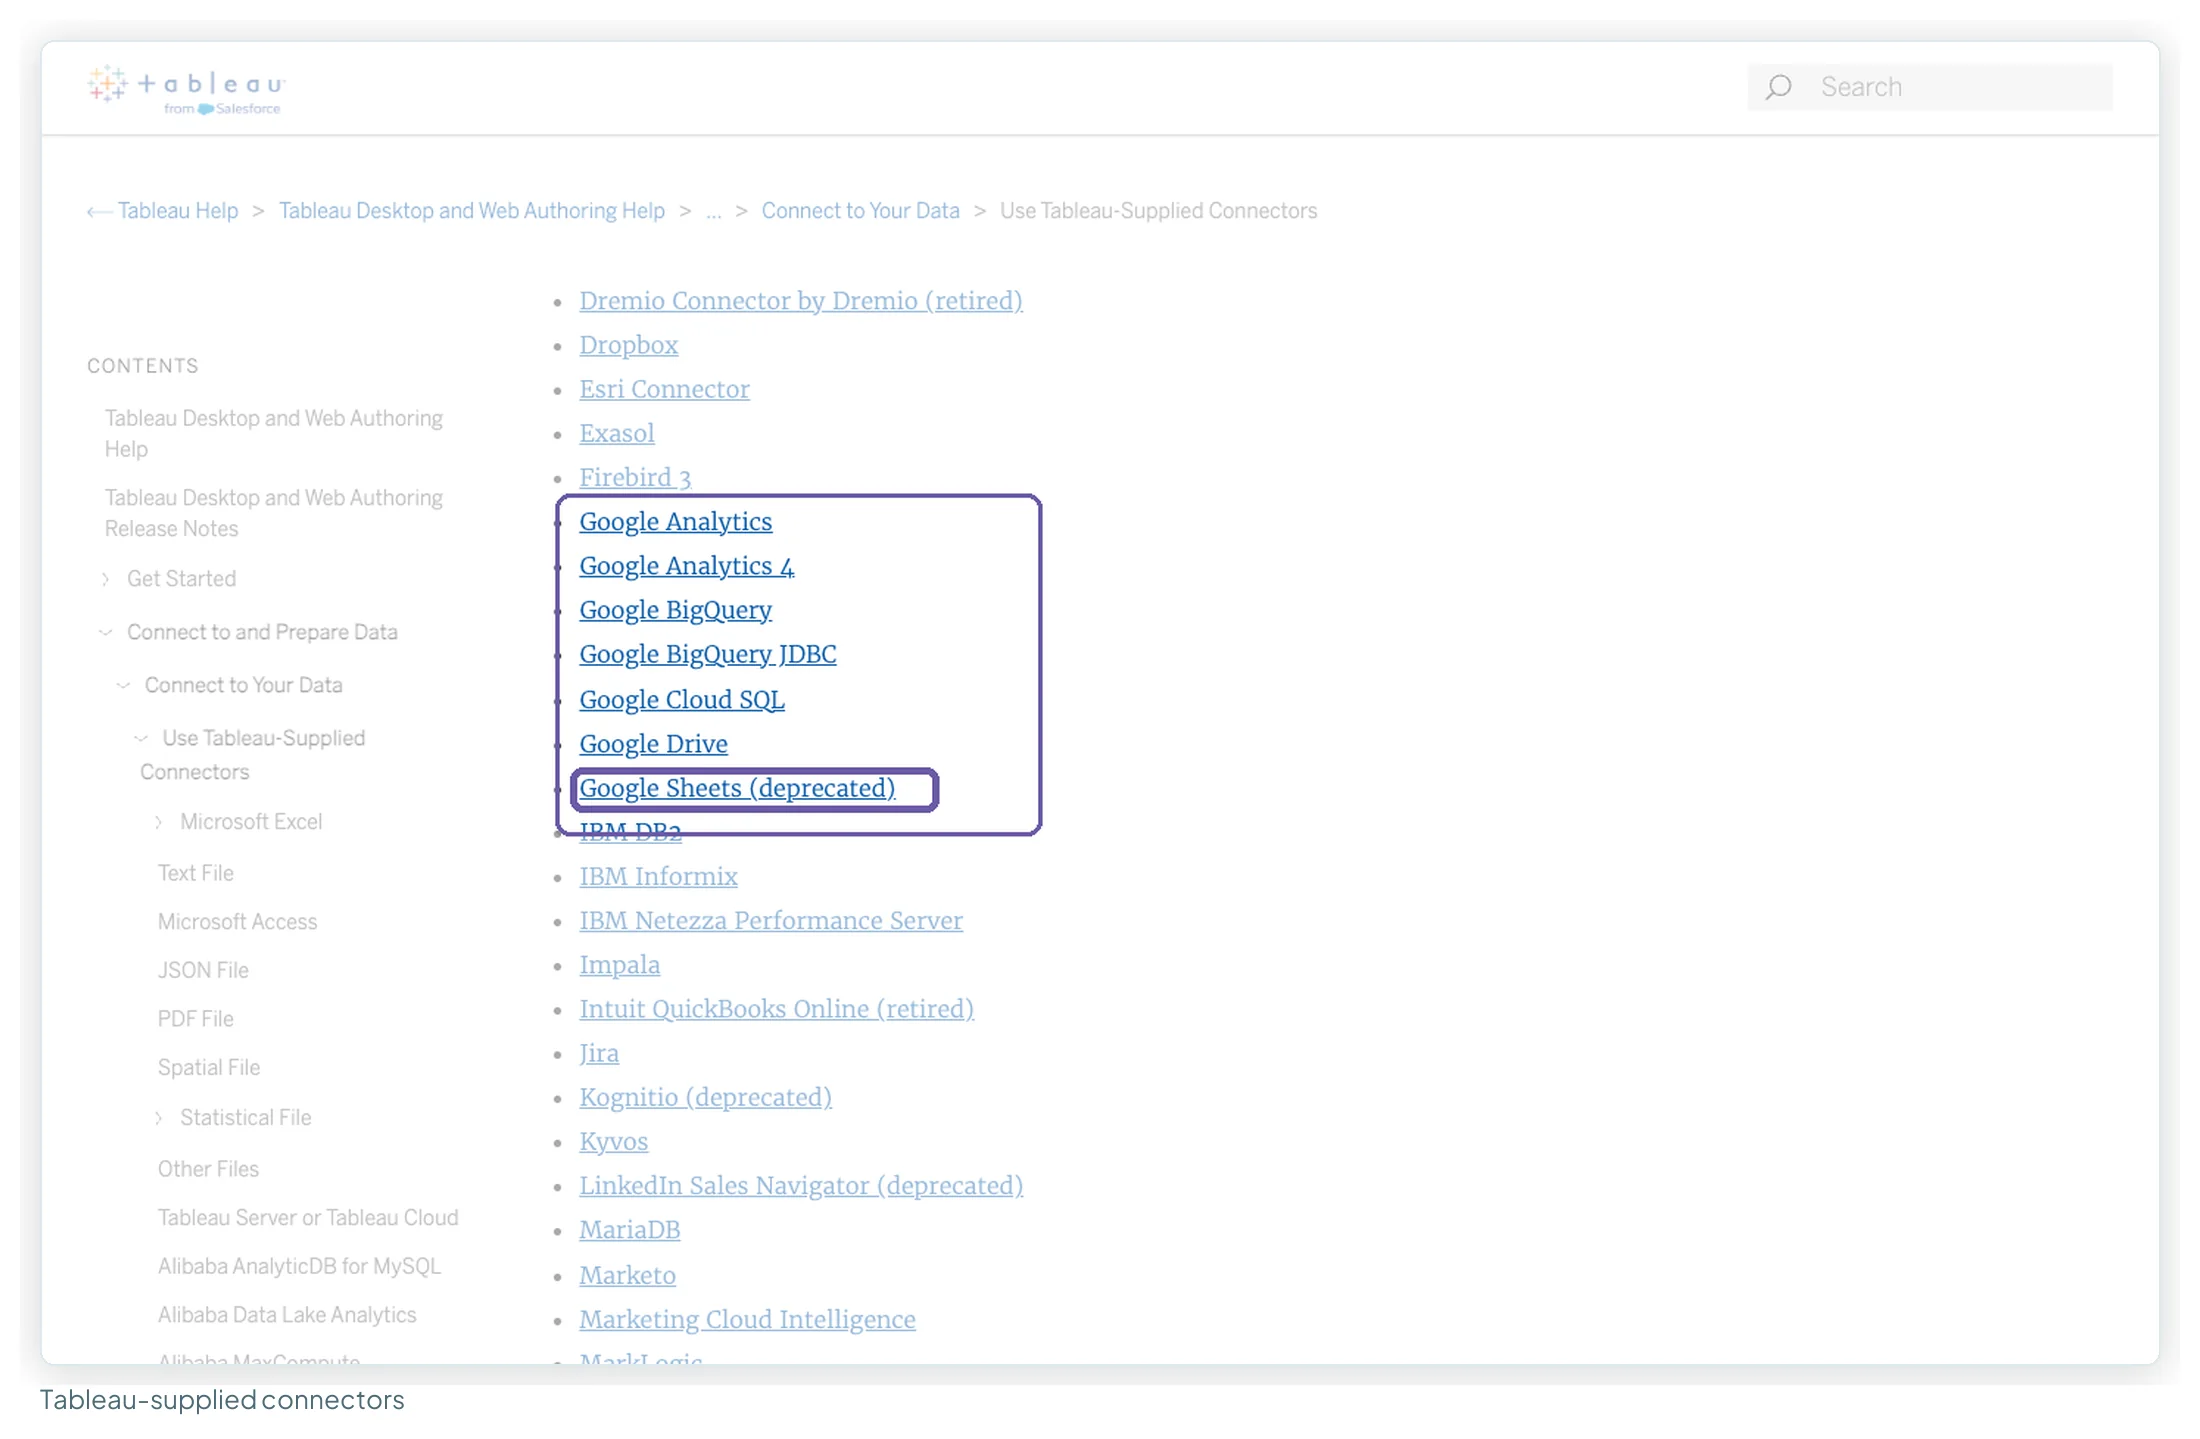Viewport: 2200px width, 1439px height.
Task: Open Alibaba Data Lake Analytics in contents
Action: pos(287,1315)
